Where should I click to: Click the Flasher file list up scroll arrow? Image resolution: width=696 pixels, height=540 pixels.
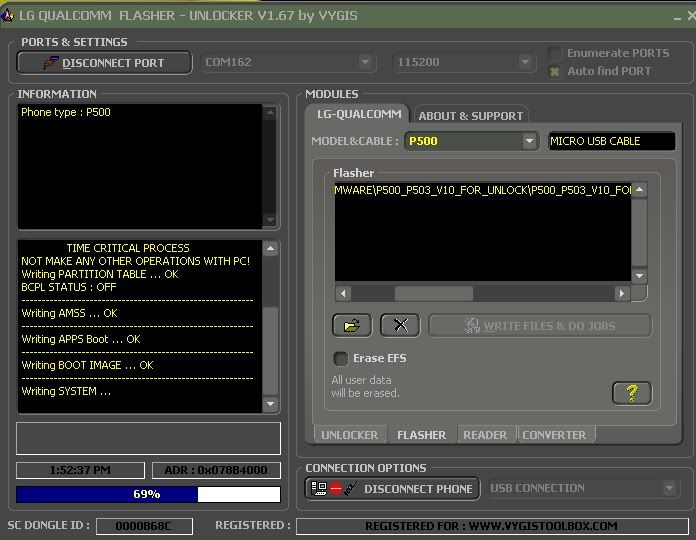tap(639, 189)
